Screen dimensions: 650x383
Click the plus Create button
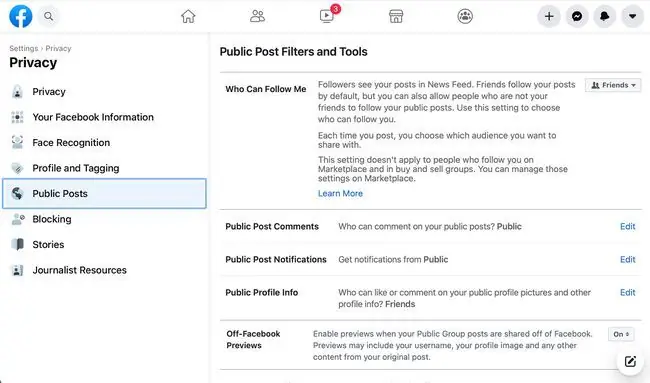(549, 16)
